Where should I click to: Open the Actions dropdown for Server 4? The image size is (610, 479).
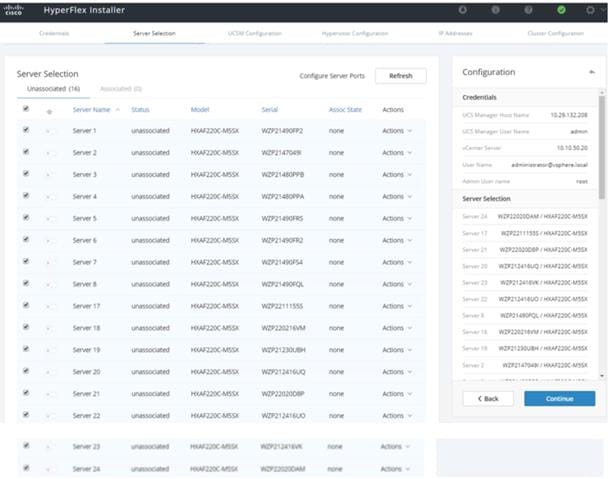(397, 197)
